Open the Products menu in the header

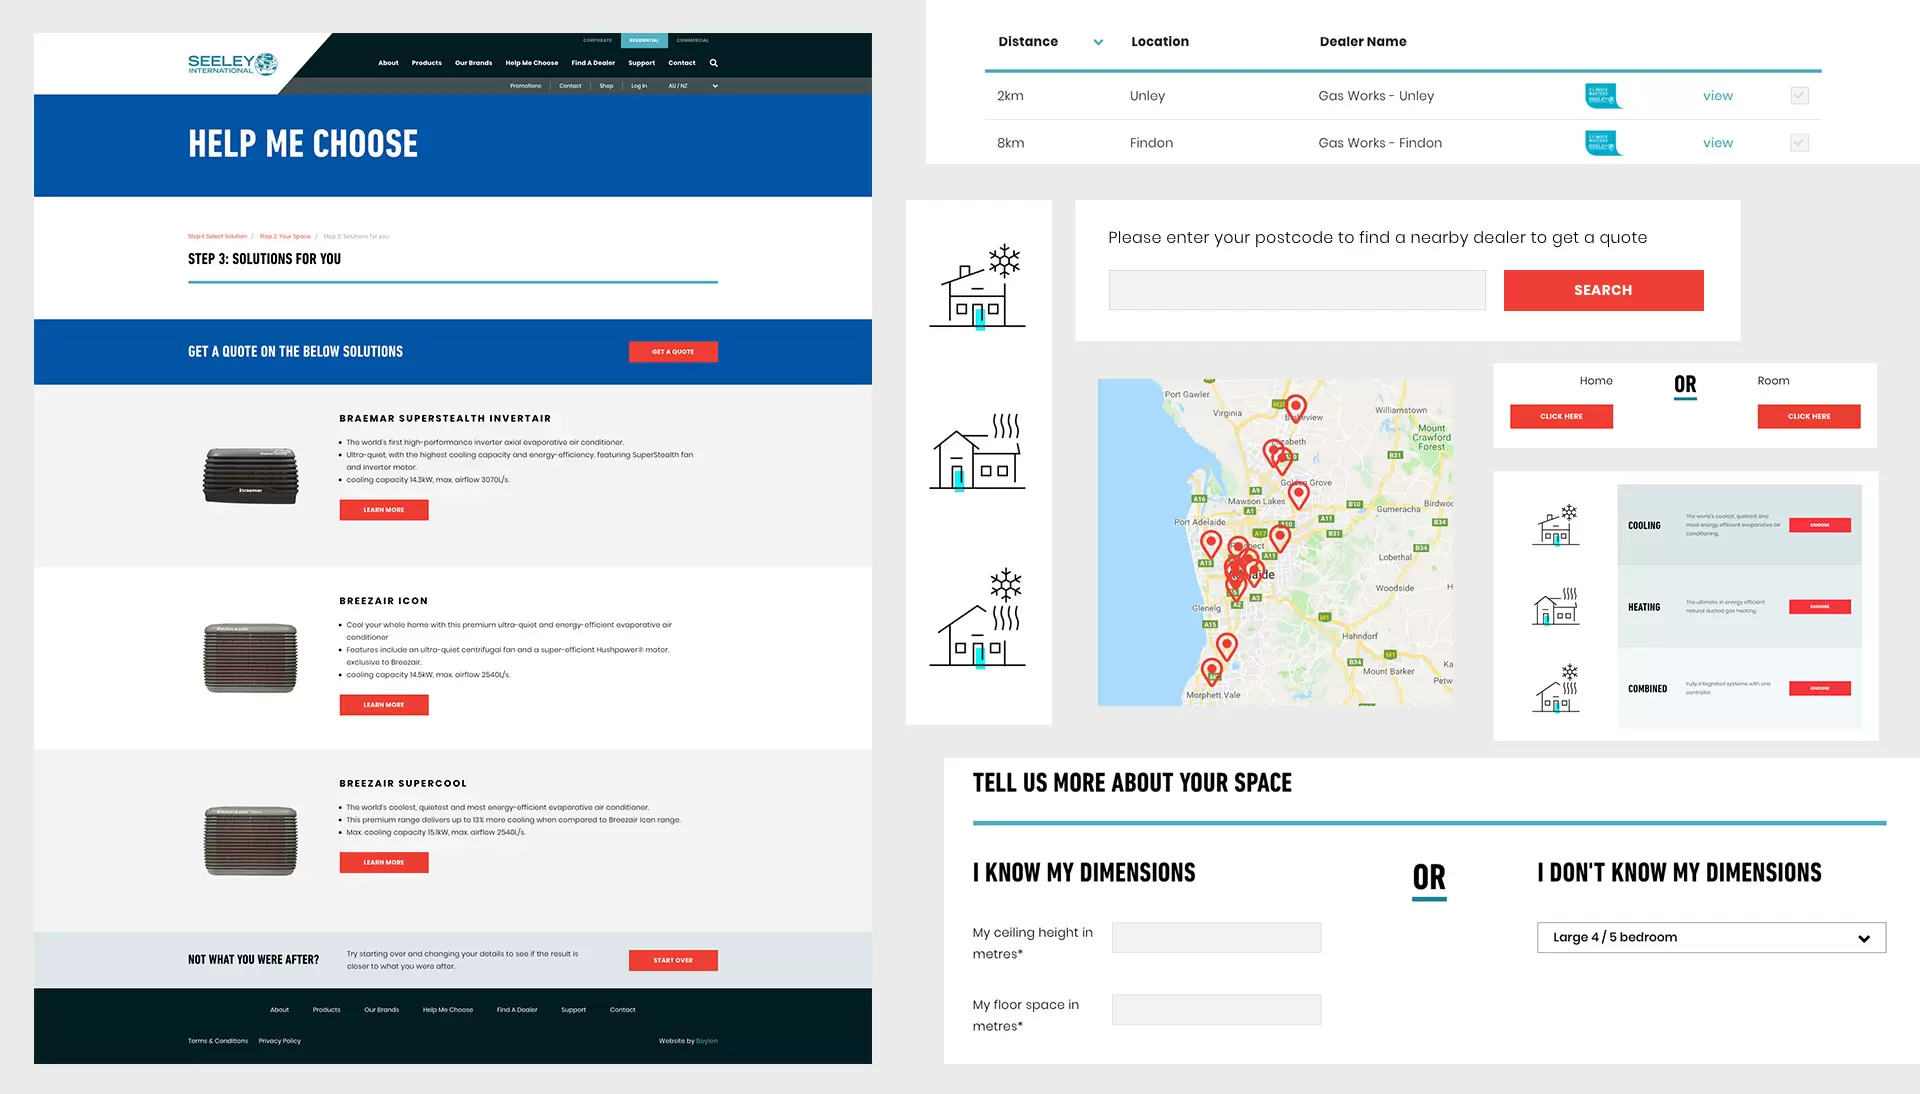click(426, 63)
